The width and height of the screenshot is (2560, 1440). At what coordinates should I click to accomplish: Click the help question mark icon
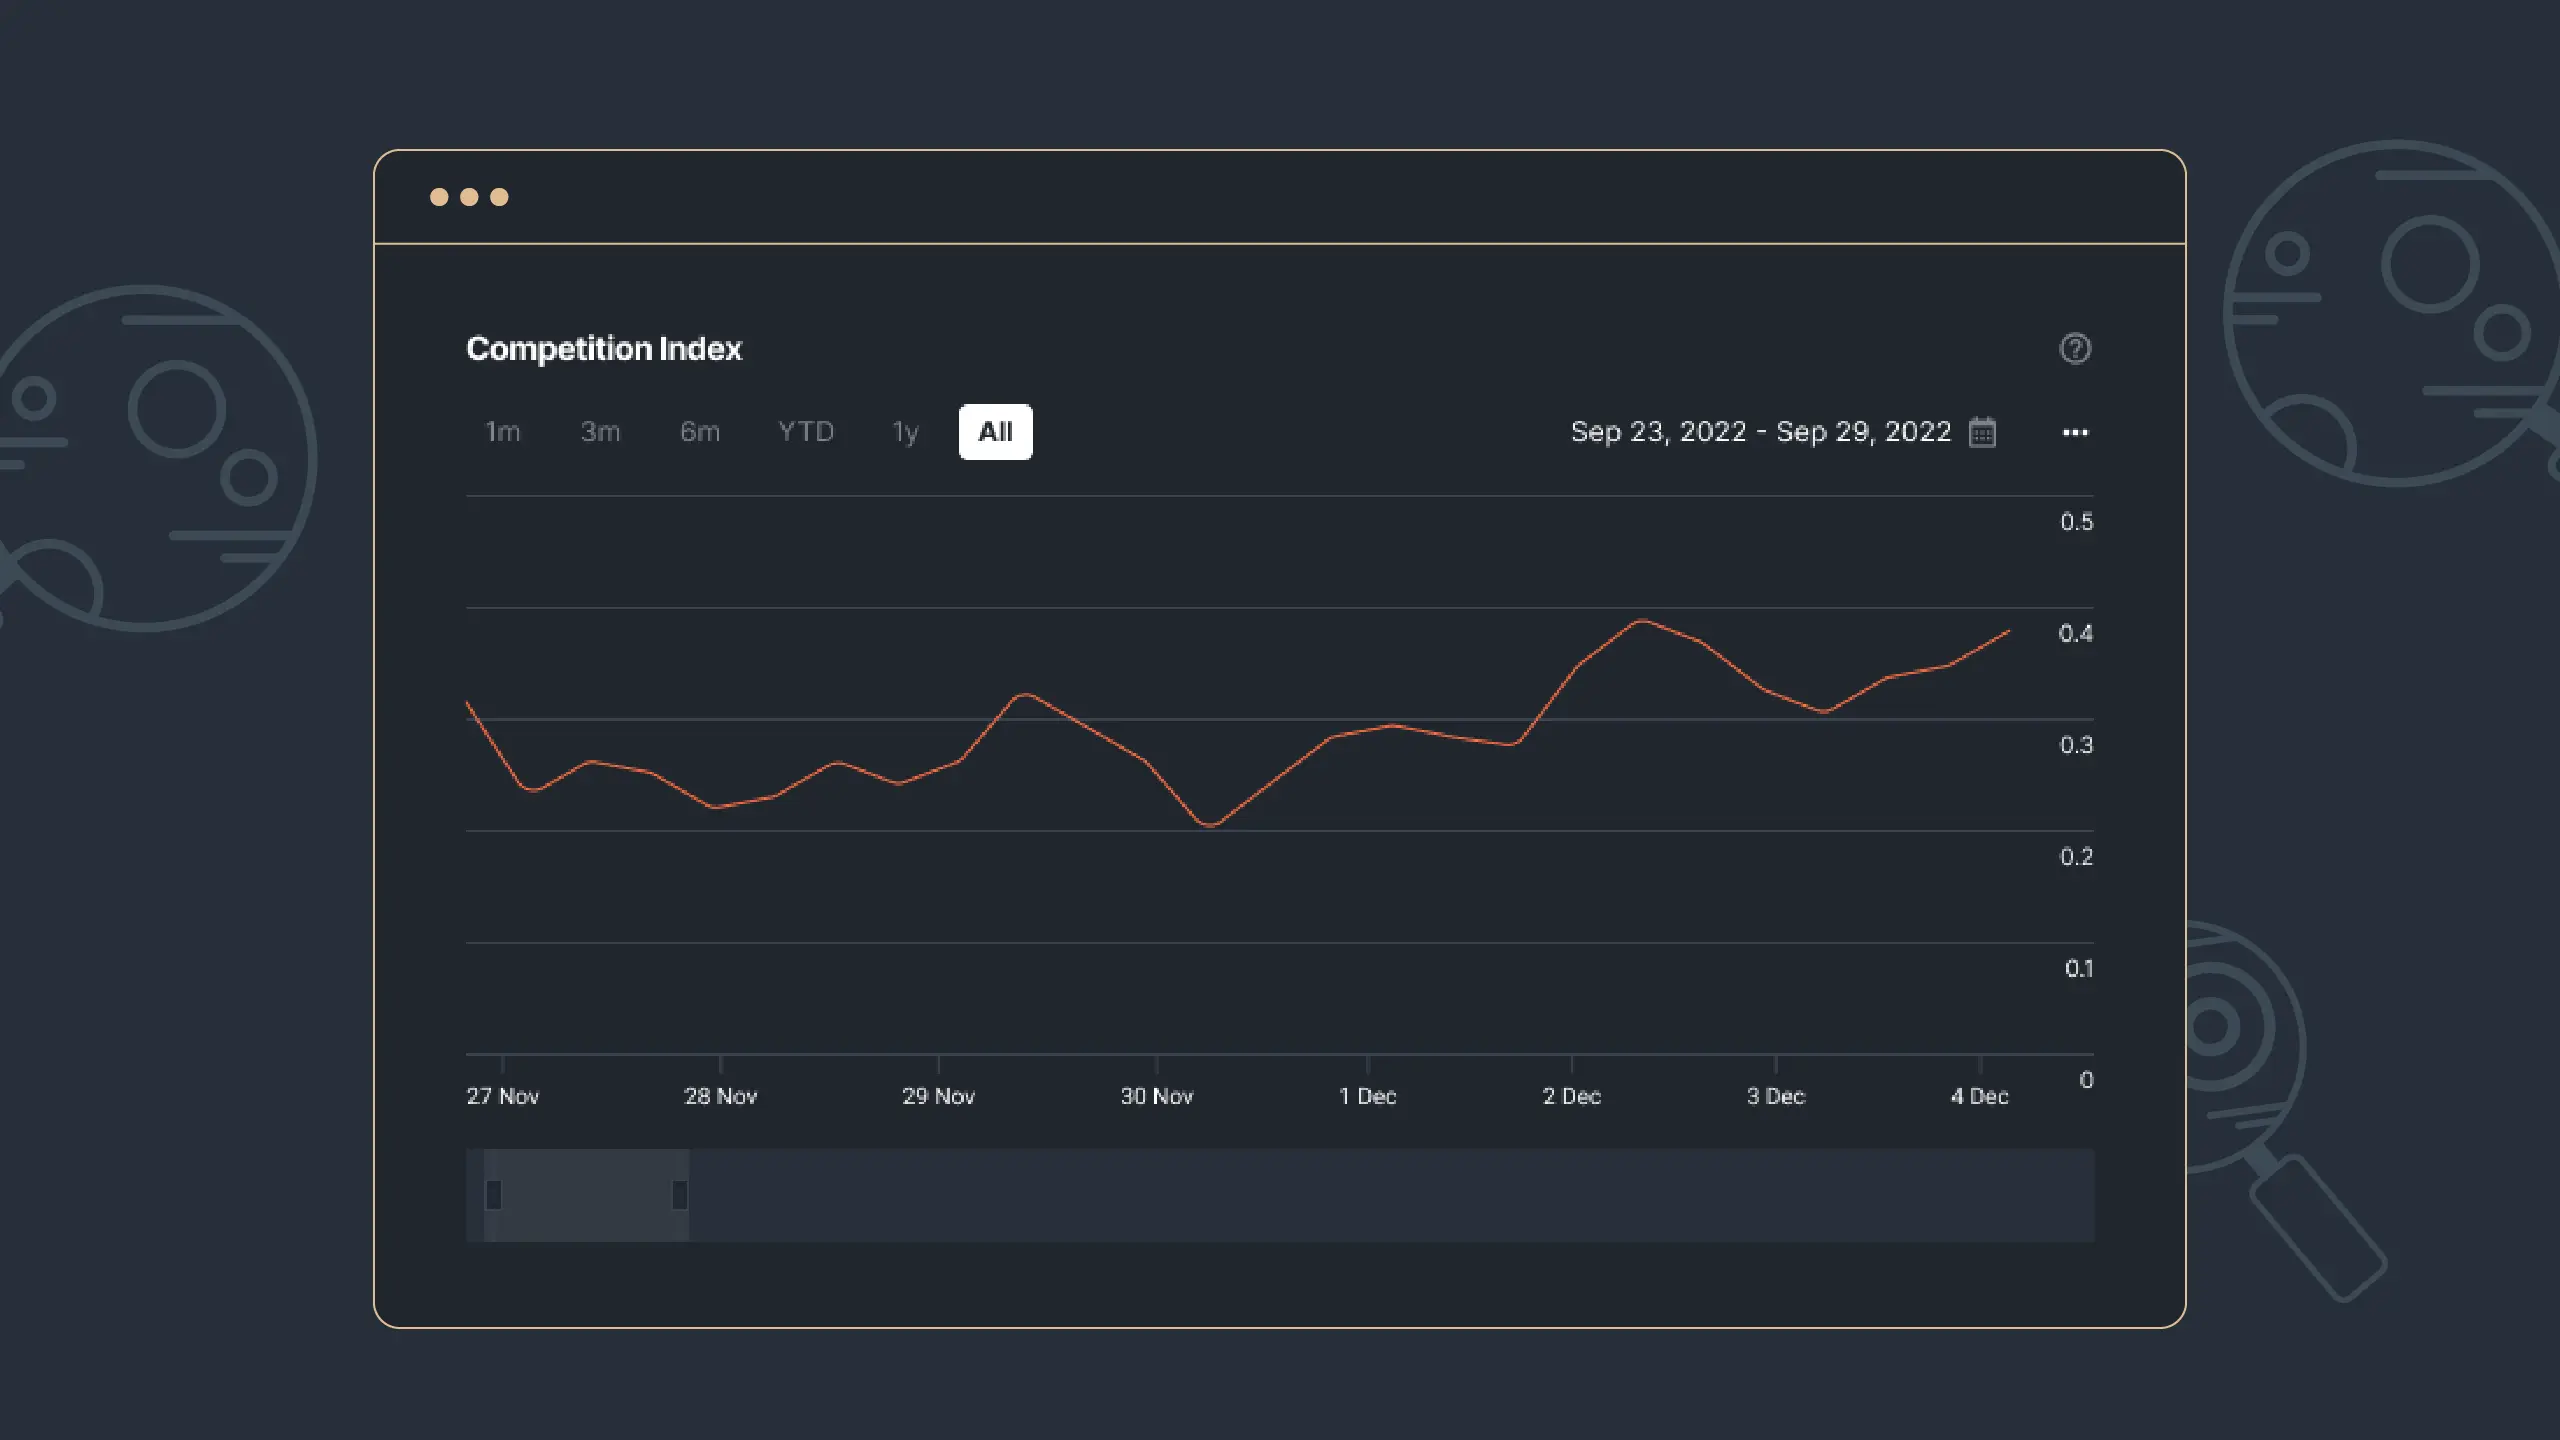point(2075,348)
